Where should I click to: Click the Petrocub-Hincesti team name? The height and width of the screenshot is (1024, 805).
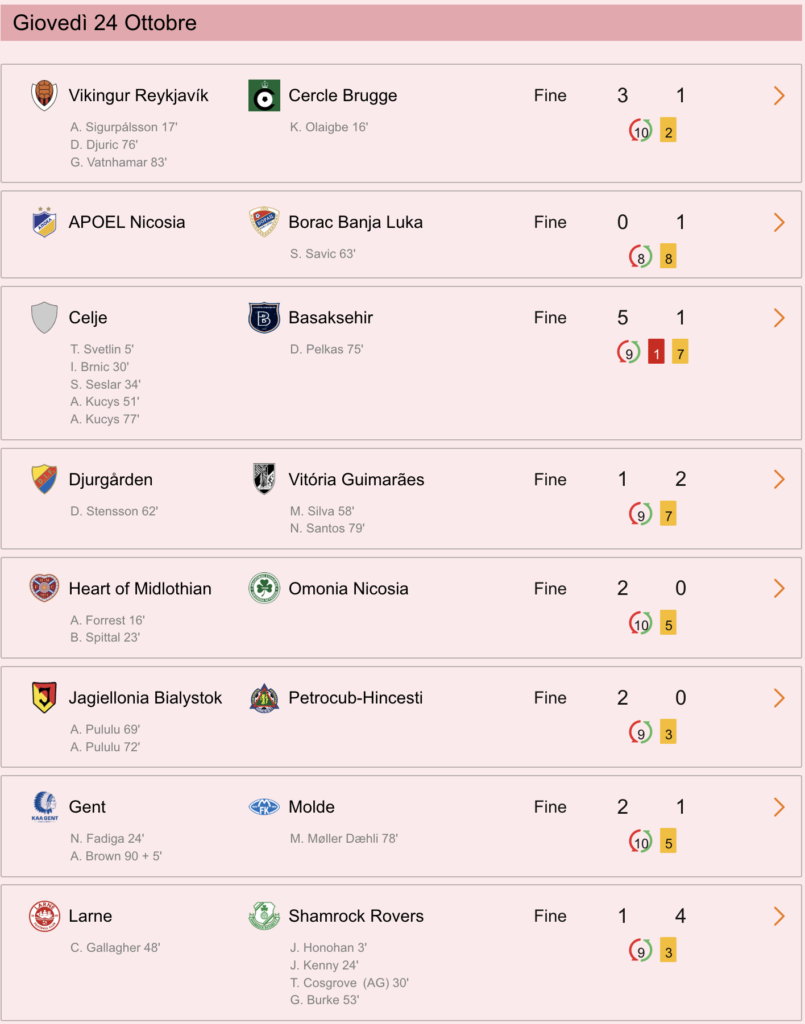(x=356, y=697)
